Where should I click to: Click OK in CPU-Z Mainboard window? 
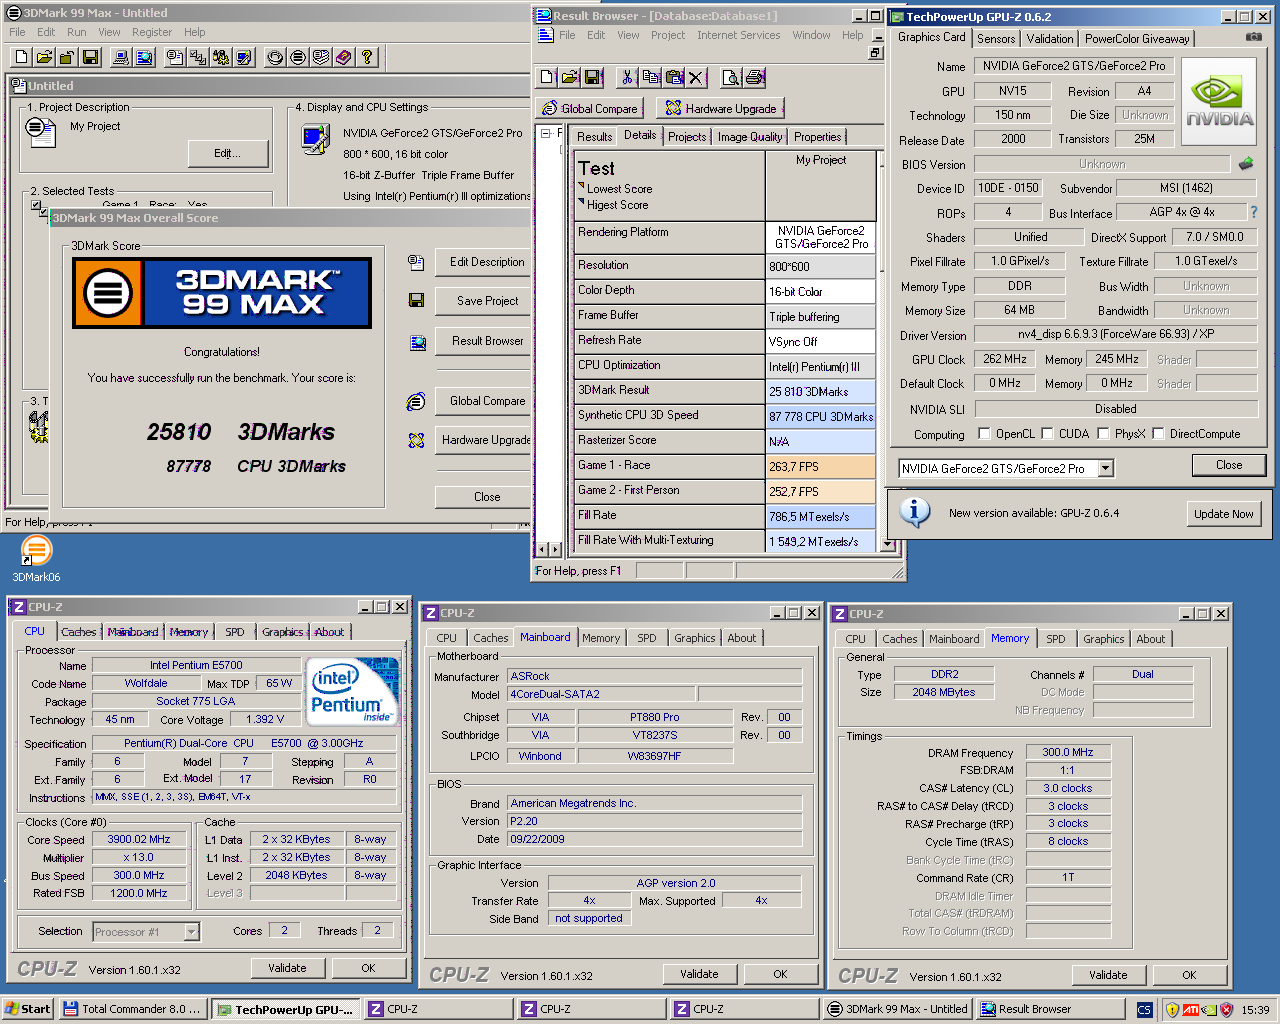click(x=780, y=974)
